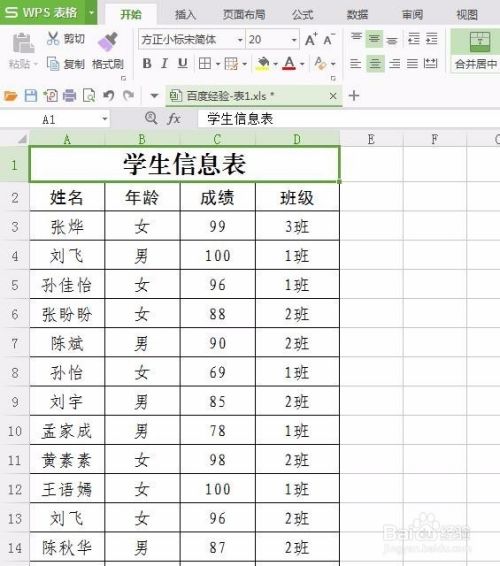Expand the paste options arrow

pyautogui.click(x=36, y=65)
